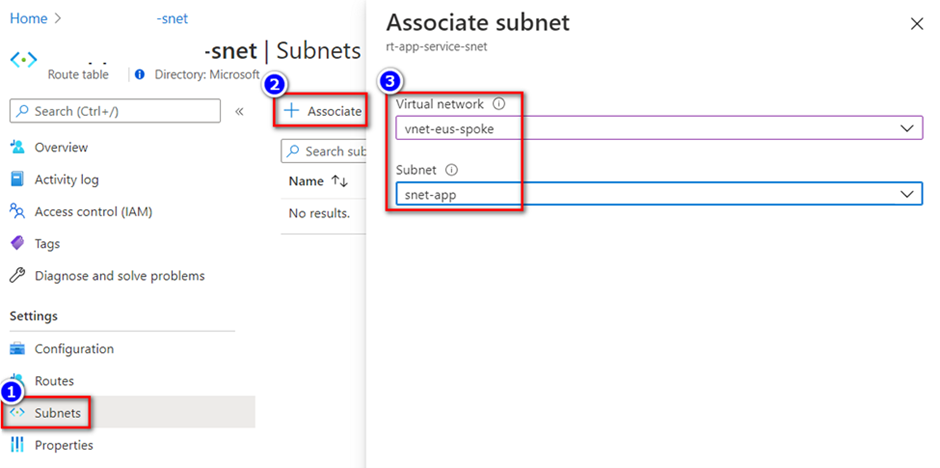
Task: Go to the Home breadcrumb link
Action: [x=28, y=18]
